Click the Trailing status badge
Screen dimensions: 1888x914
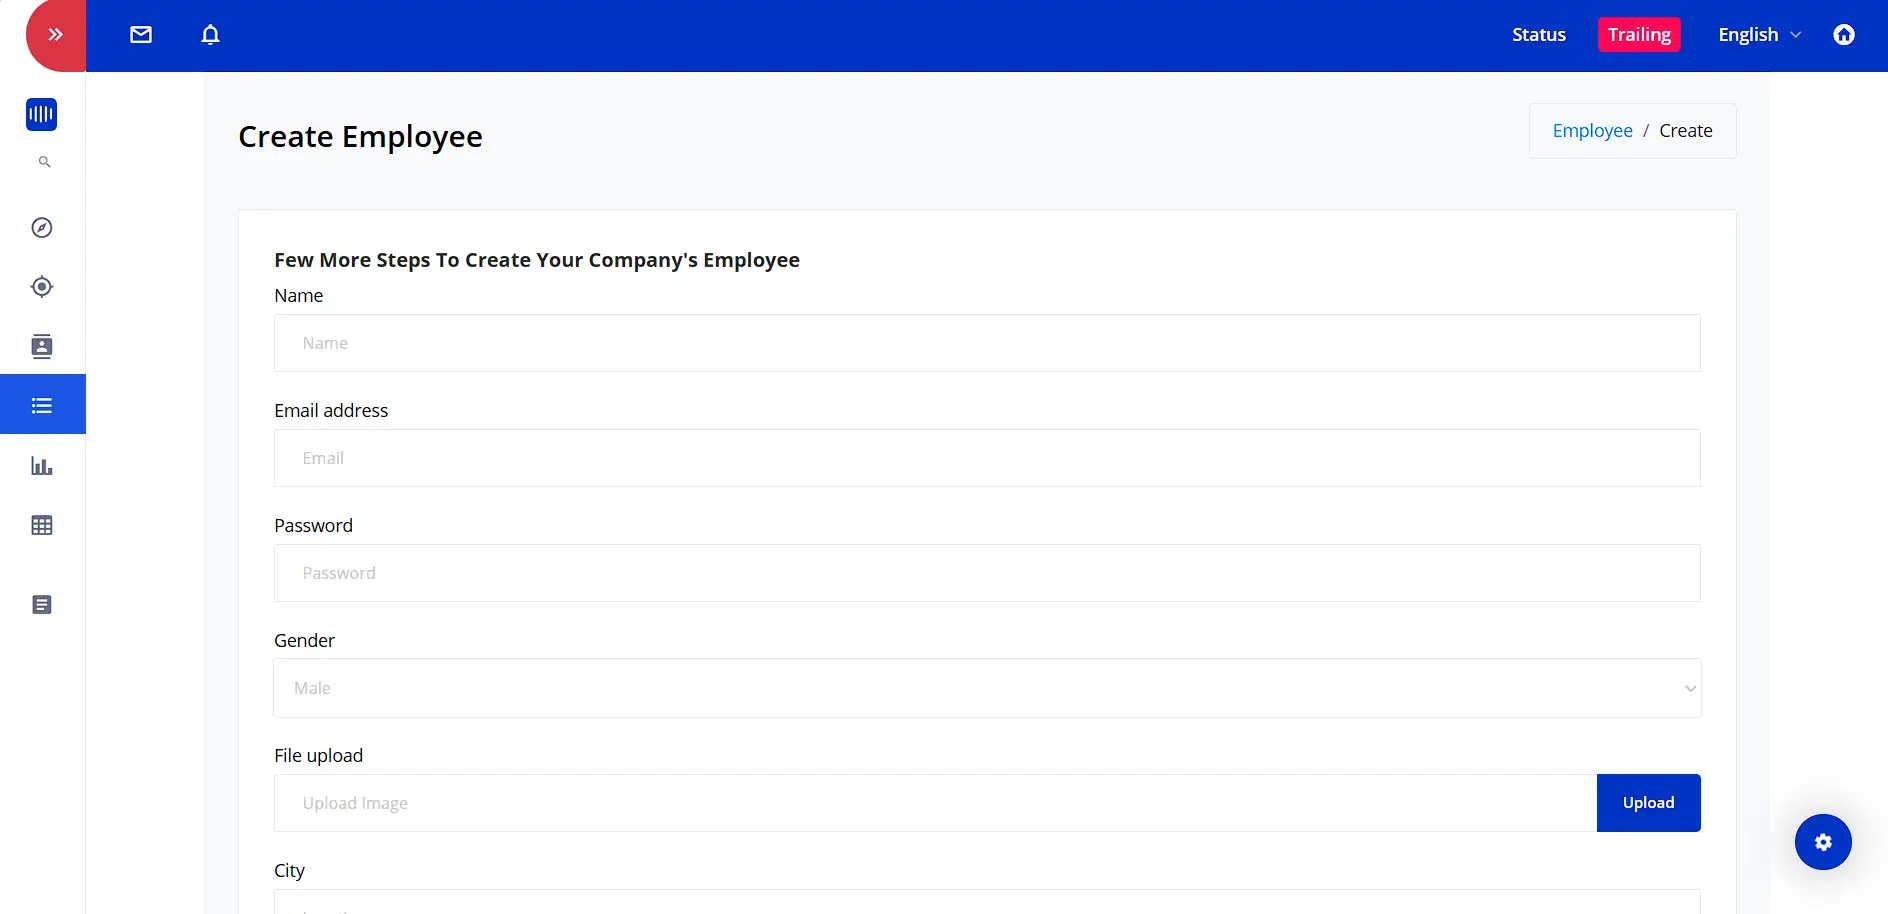click(1638, 35)
